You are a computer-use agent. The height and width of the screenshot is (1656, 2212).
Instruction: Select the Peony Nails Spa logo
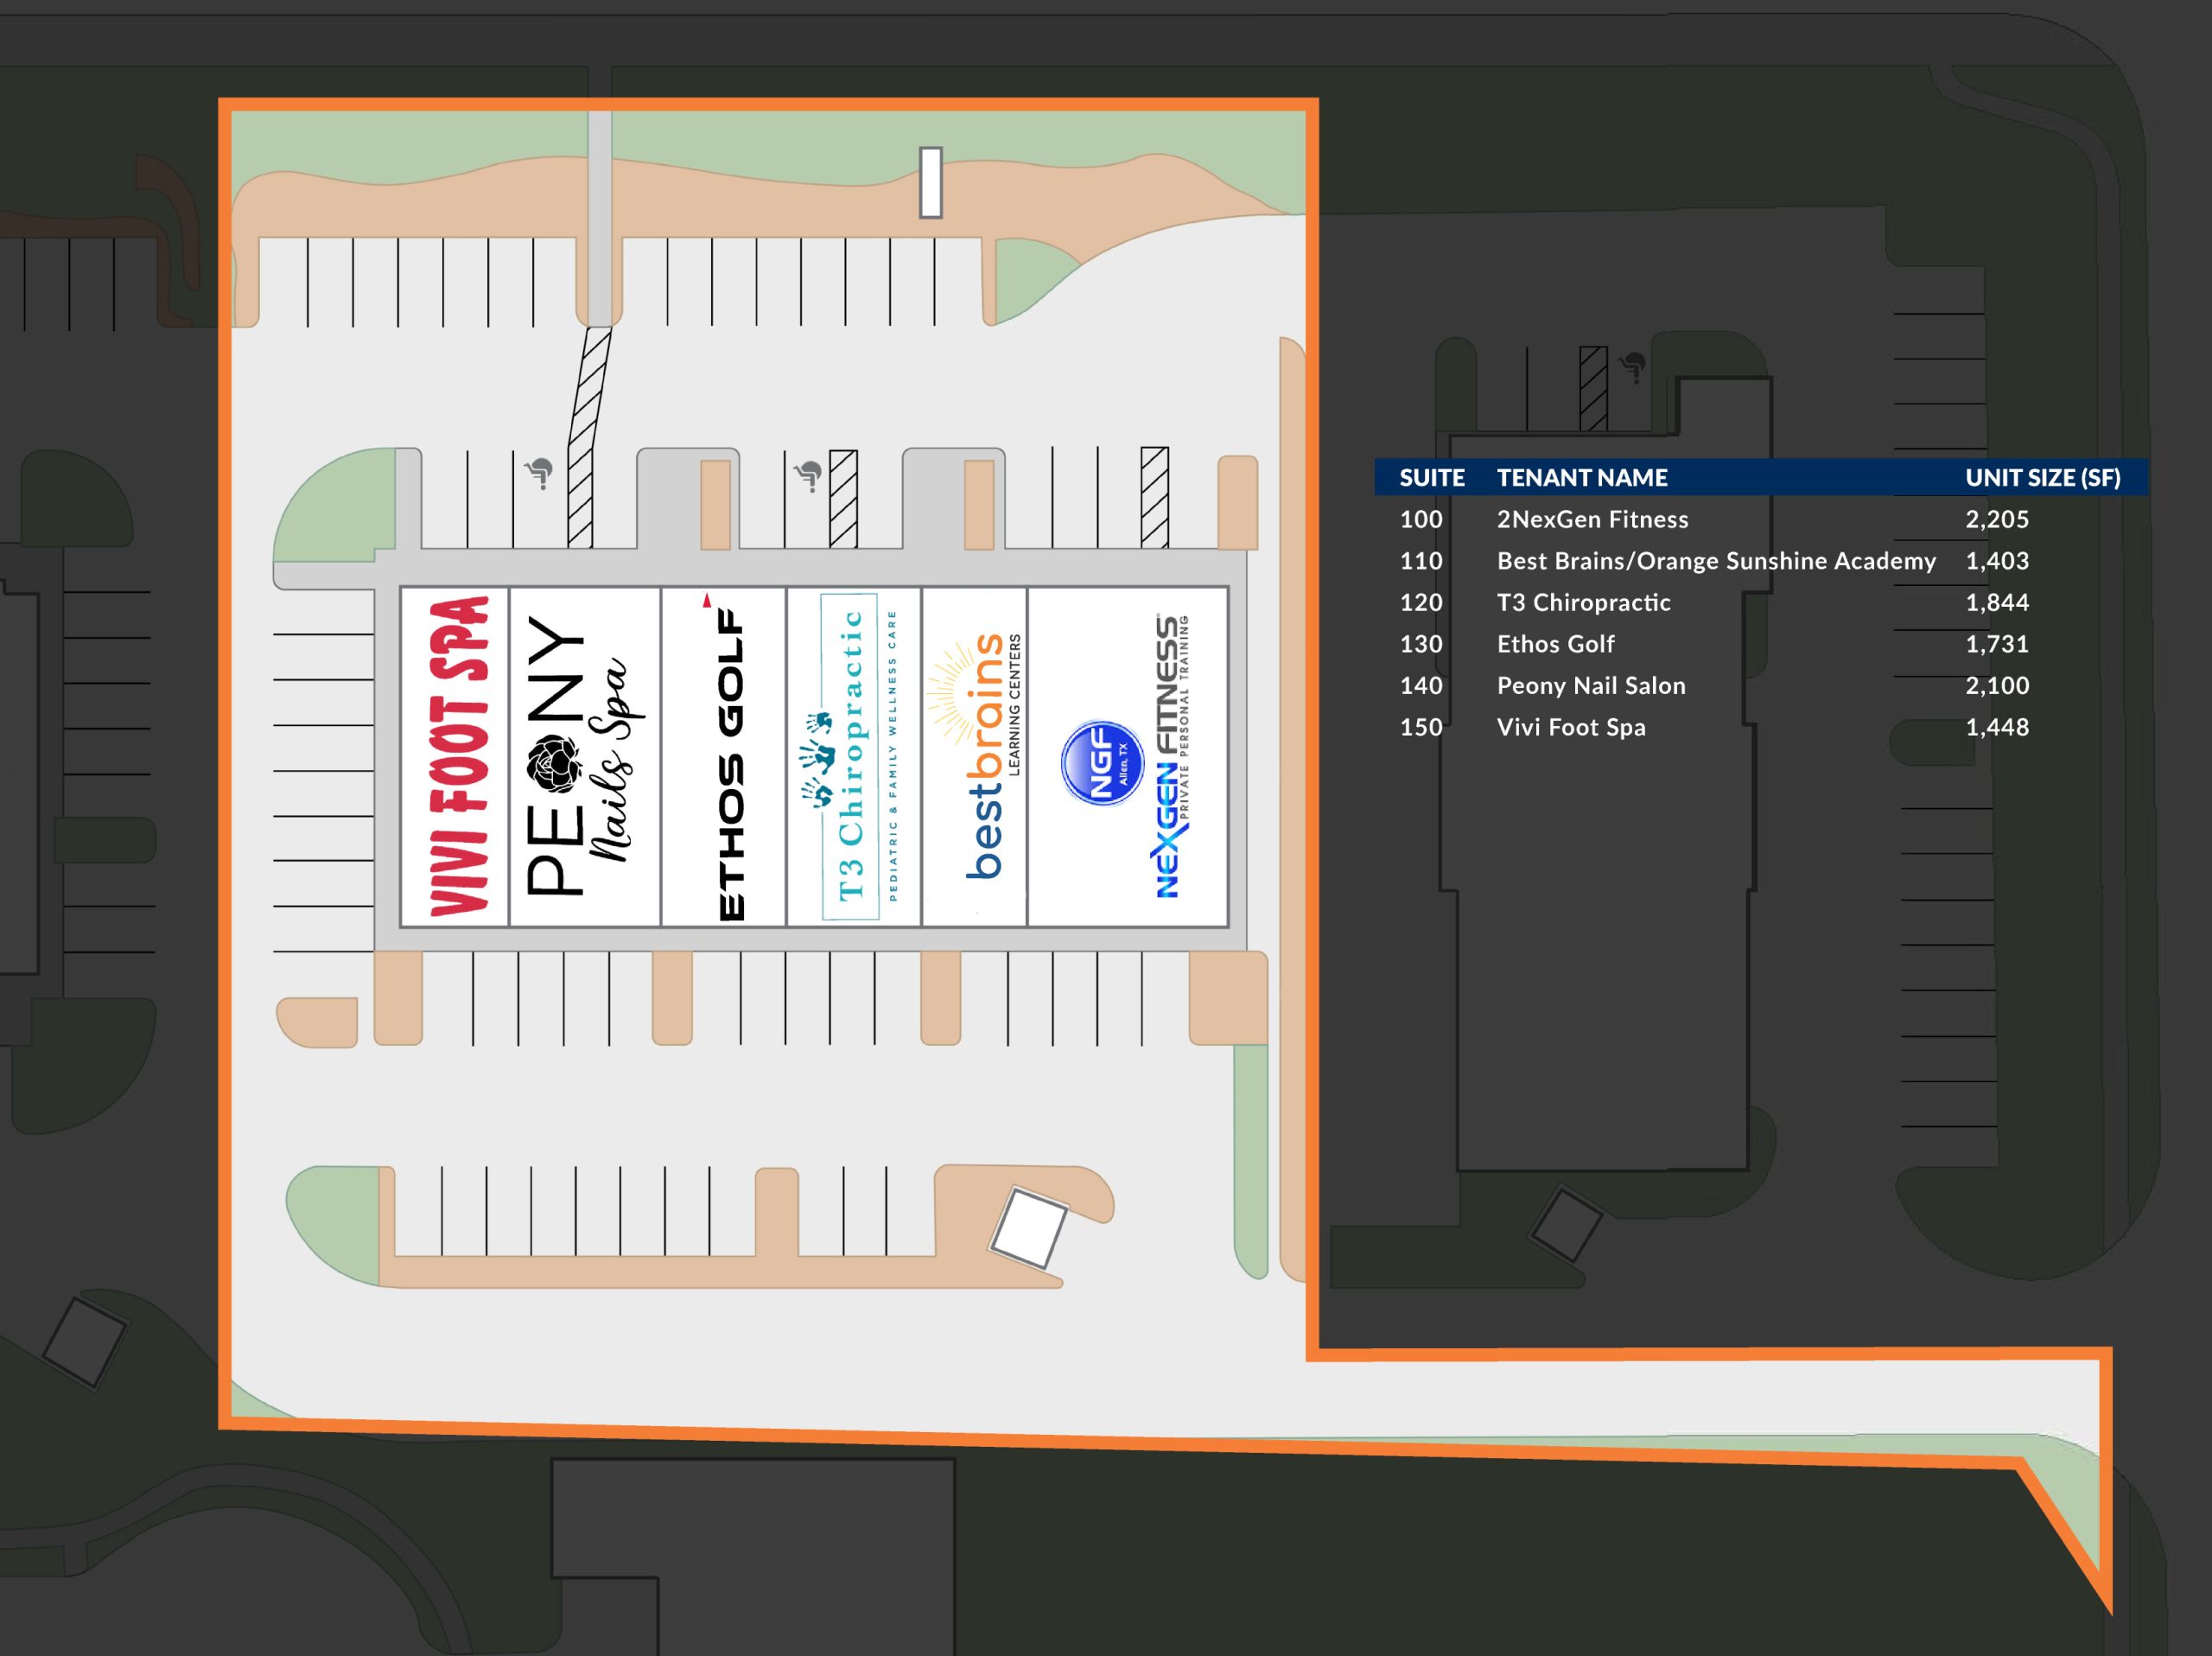click(585, 756)
